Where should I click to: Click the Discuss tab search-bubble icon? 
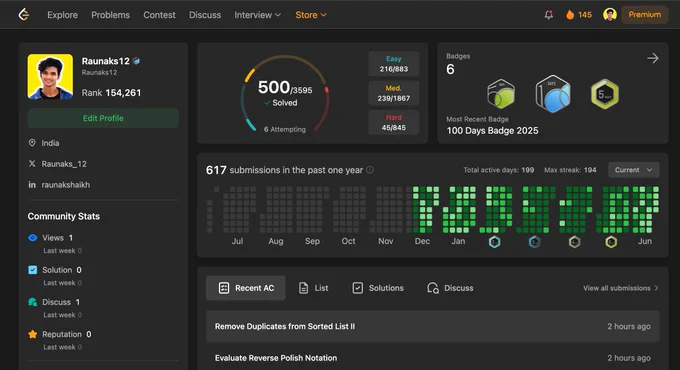tap(433, 288)
